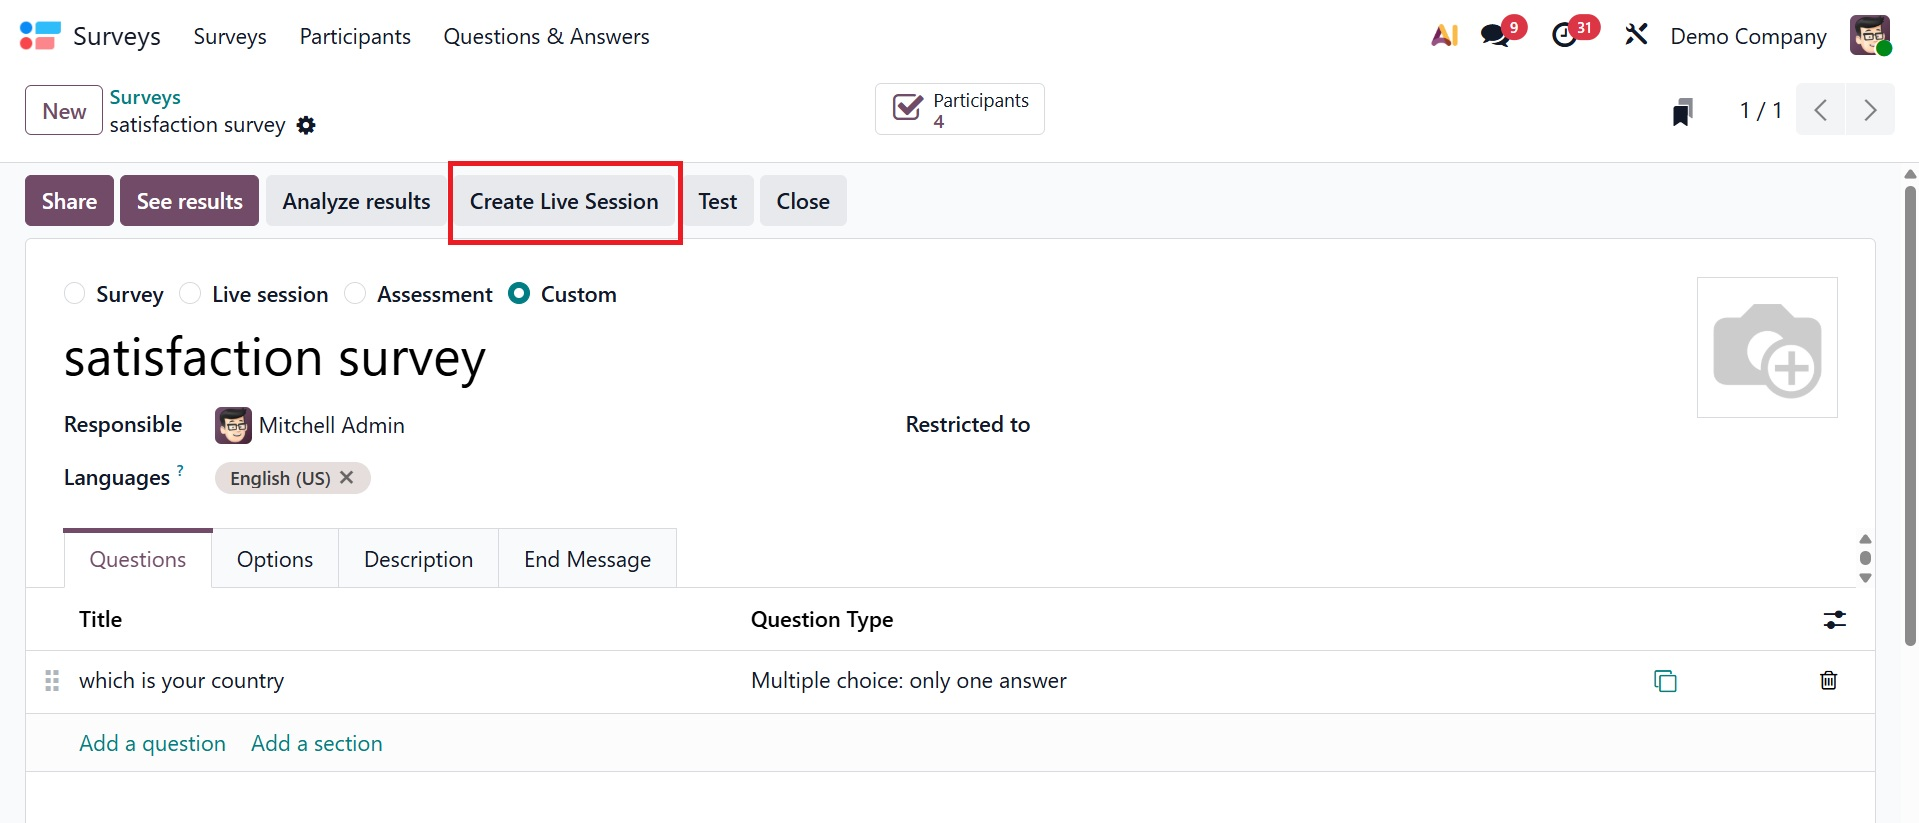
Task: Open the Demo Company switcher
Action: point(1748,36)
